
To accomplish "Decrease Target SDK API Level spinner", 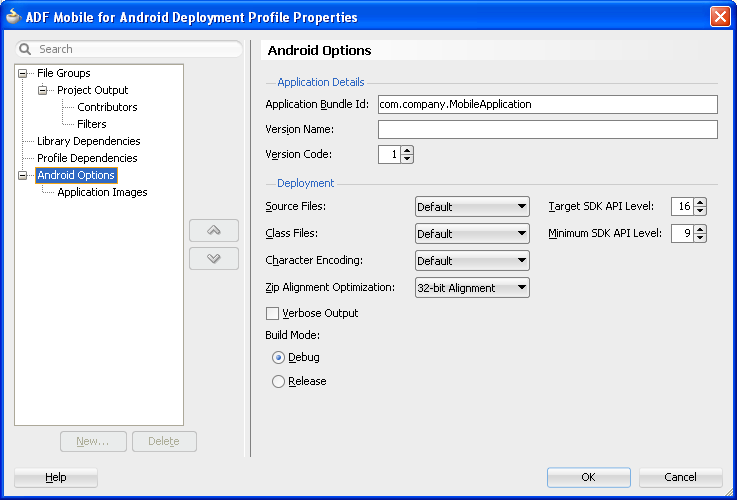I will click(x=700, y=211).
